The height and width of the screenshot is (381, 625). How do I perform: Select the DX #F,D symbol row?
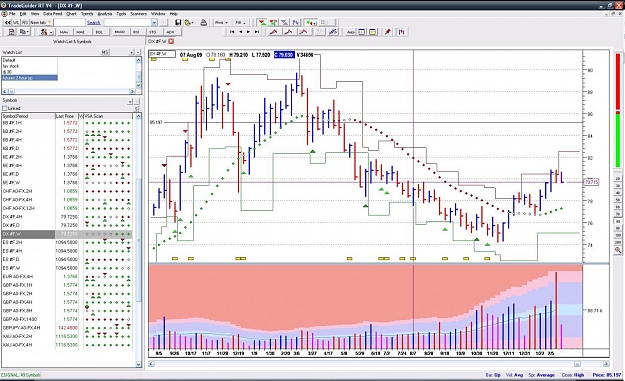[x=67, y=226]
